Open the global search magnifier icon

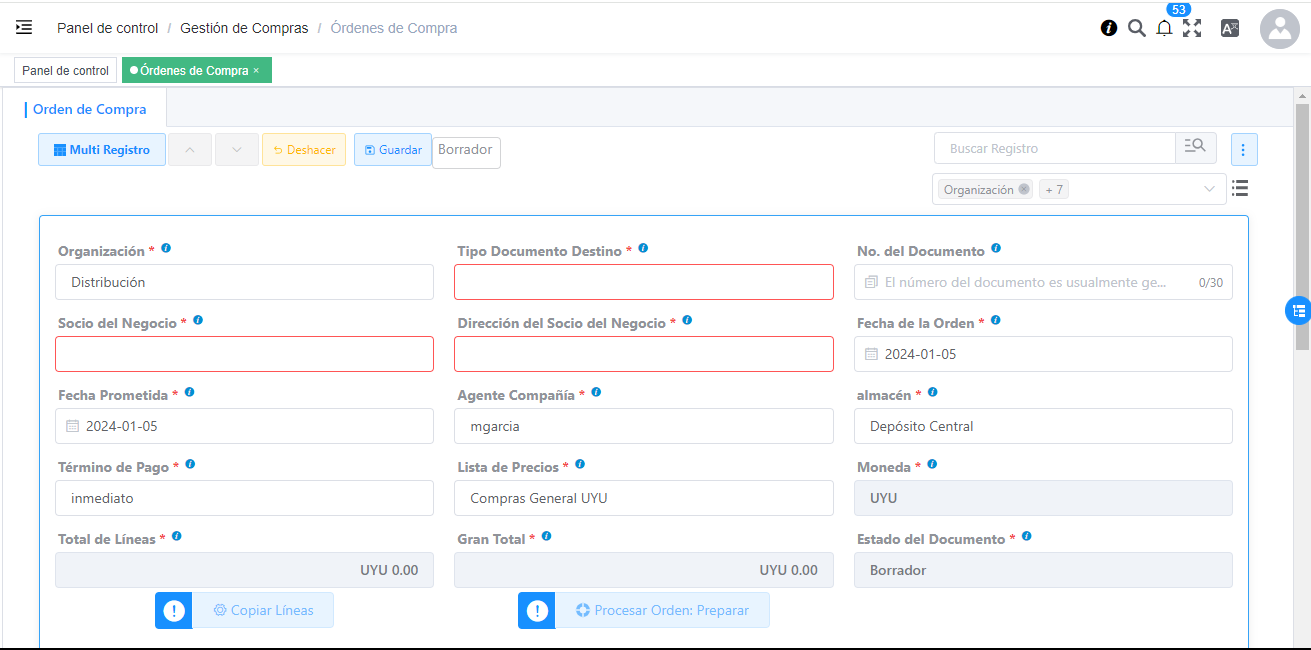pyautogui.click(x=1136, y=28)
